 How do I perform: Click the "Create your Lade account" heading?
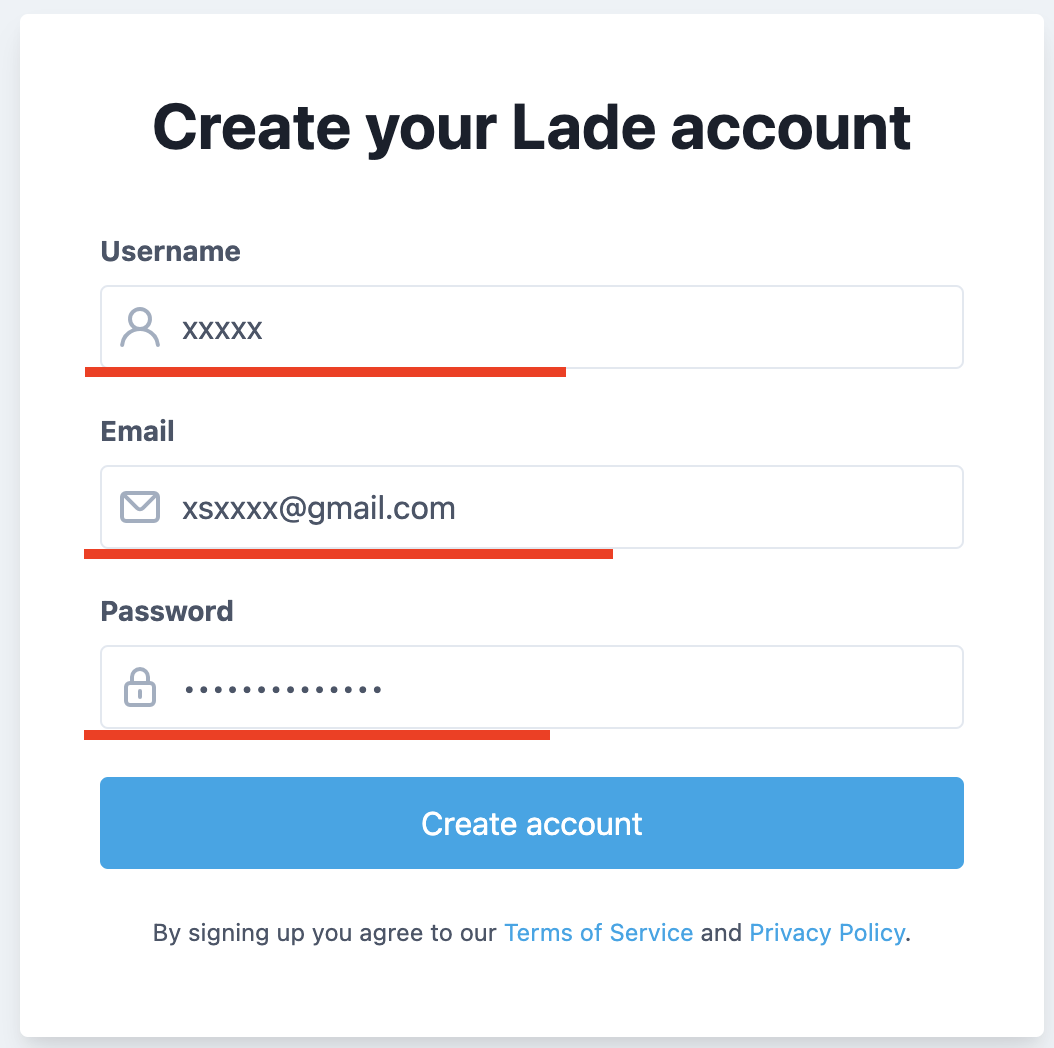tap(532, 127)
